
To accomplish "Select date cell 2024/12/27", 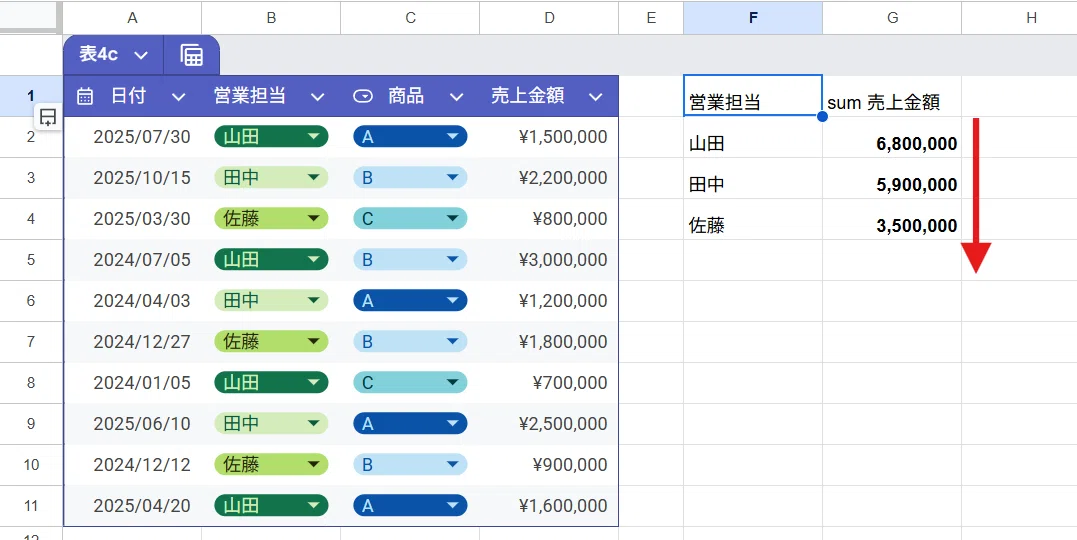I will (x=133, y=341).
